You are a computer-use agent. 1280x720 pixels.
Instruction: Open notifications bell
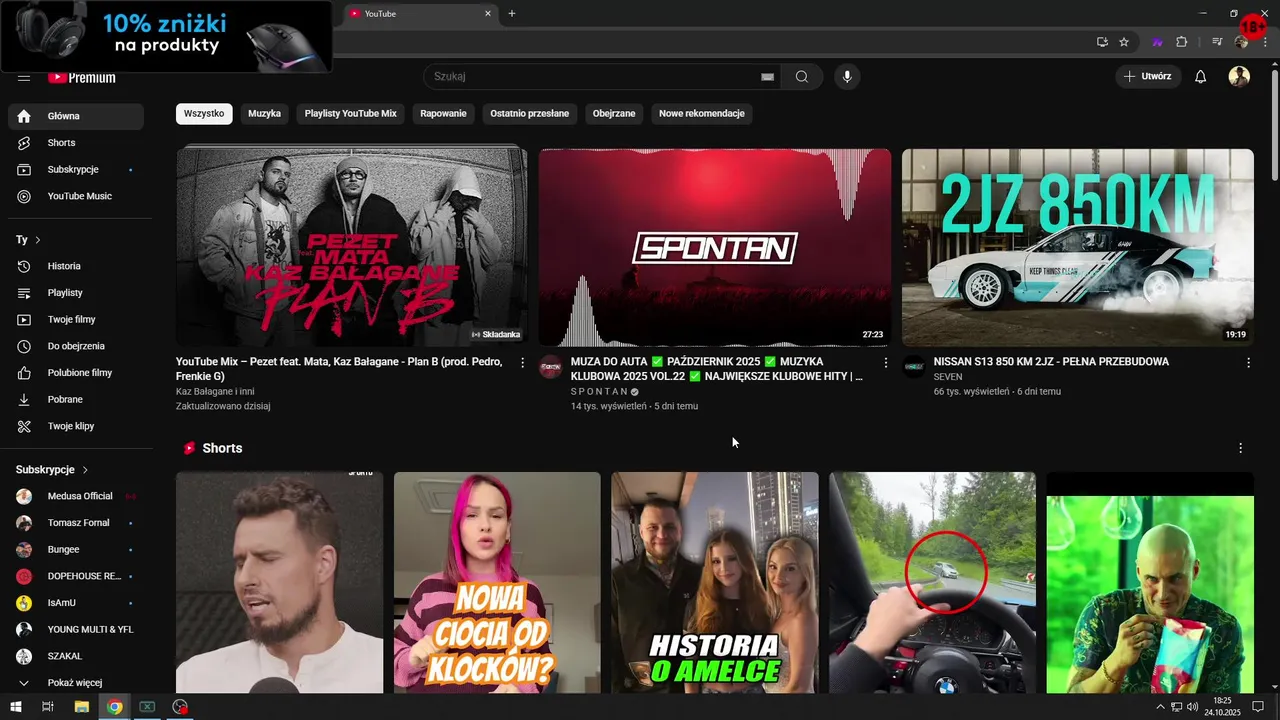click(x=1201, y=77)
